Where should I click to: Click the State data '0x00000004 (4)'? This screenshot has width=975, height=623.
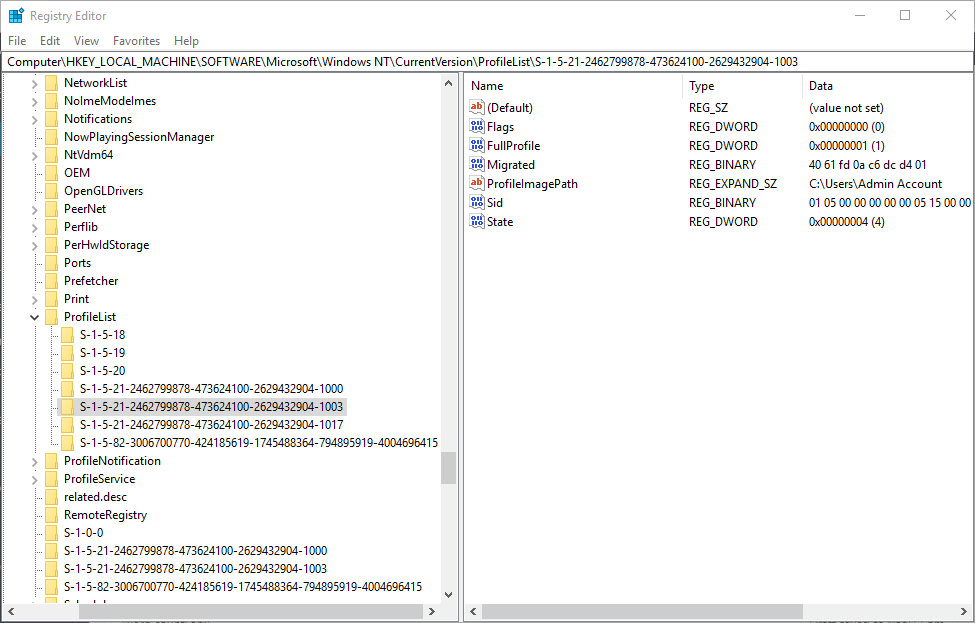coord(846,222)
